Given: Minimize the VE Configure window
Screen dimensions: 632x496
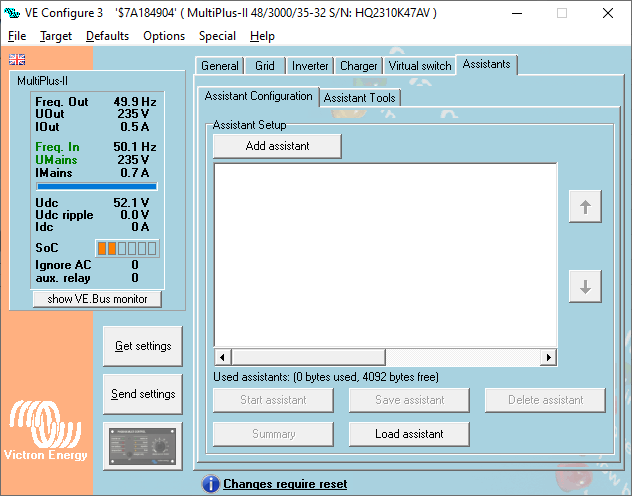Looking at the screenshot, I should pos(517,13).
